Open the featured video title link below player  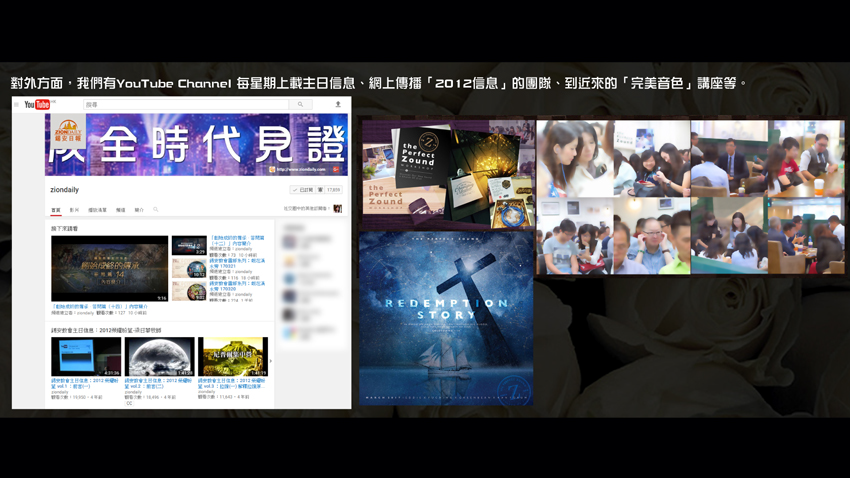[x=99, y=306]
